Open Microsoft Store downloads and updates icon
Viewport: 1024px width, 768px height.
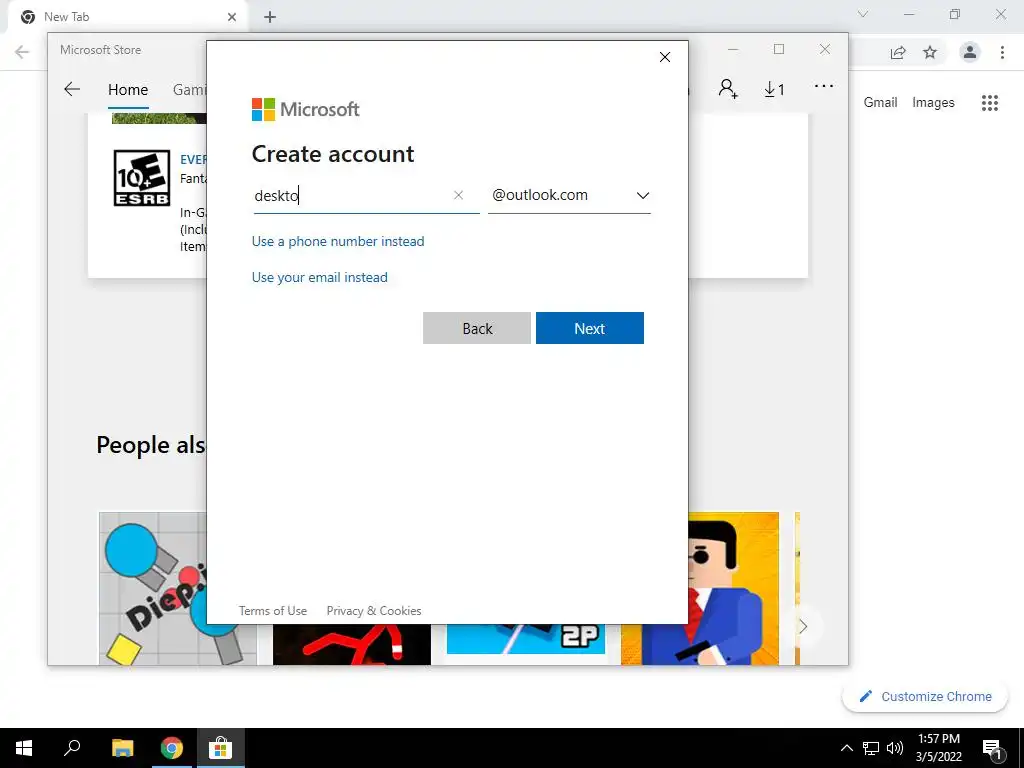pos(775,89)
